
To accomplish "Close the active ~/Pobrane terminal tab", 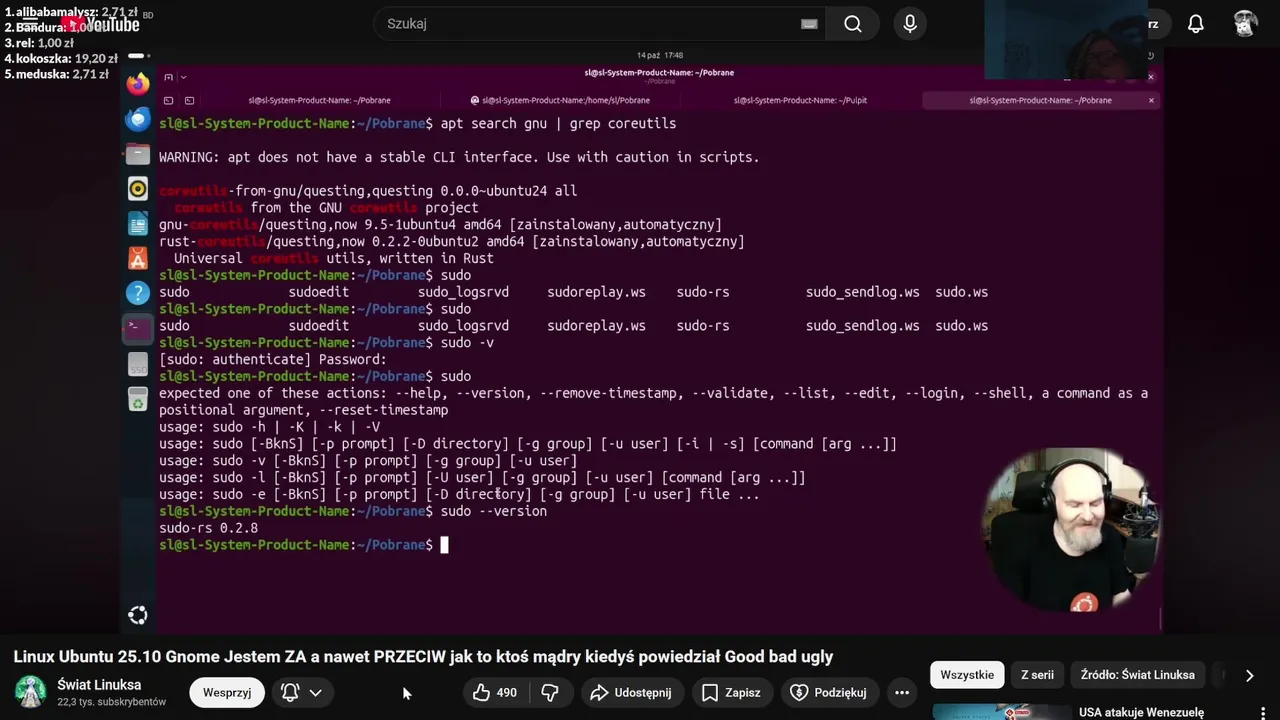I will 1151,100.
